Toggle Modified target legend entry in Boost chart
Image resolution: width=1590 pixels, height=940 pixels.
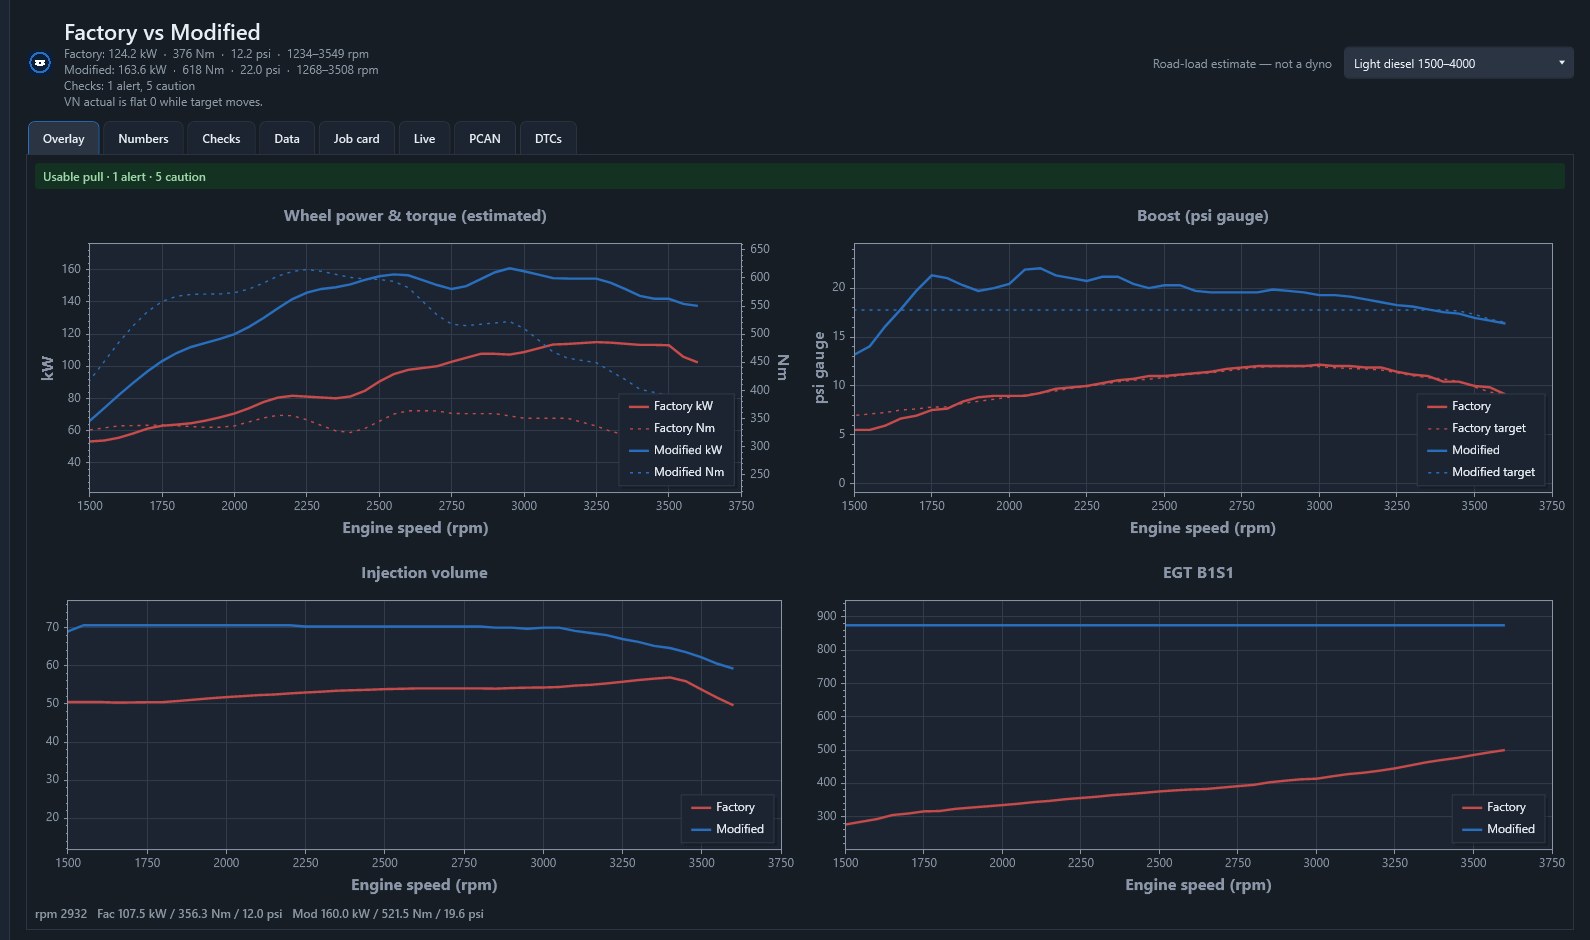point(1480,472)
